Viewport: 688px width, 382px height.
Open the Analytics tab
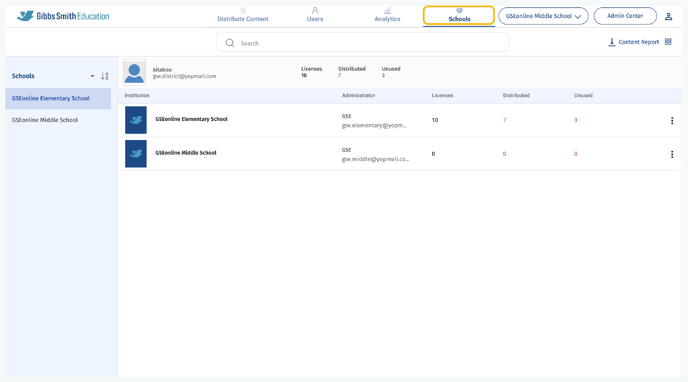click(387, 15)
